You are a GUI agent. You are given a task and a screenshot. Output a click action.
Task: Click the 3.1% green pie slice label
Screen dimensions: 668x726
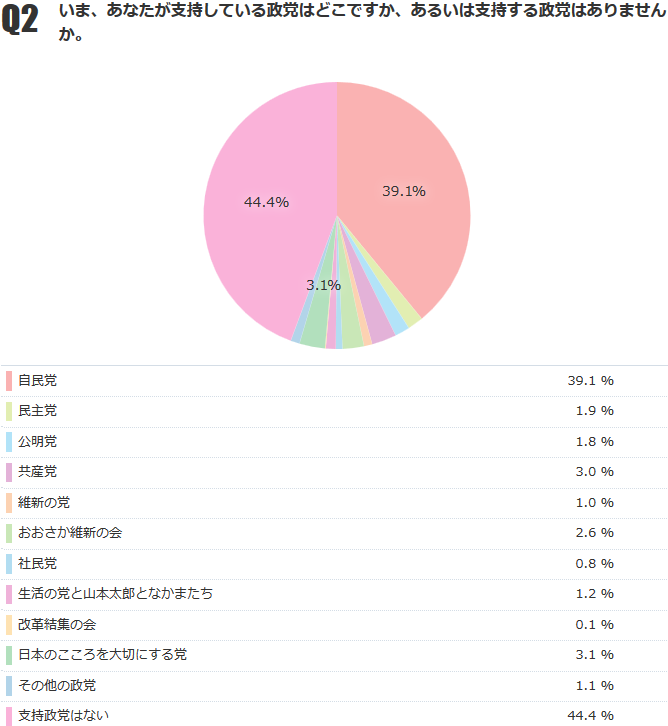point(323,285)
